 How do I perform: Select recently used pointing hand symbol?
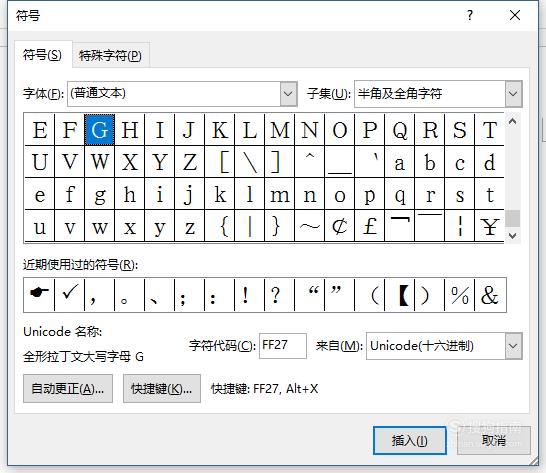39,295
